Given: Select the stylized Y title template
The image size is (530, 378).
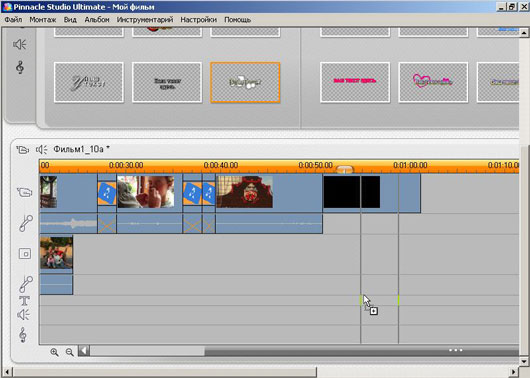Looking at the screenshot, I should pyautogui.click(x=89, y=82).
